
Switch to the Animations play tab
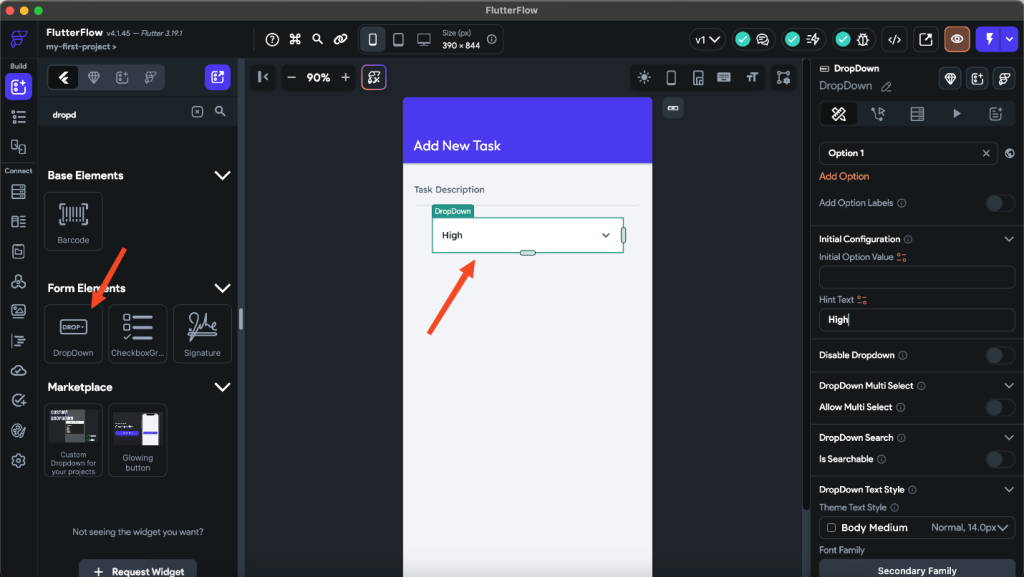coord(957,114)
